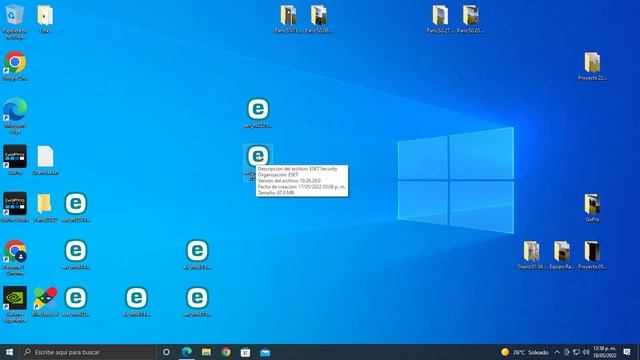Open File Explorer from the taskbar
The width and height of the screenshot is (640, 360).
pyautogui.click(x=206, y=352)
